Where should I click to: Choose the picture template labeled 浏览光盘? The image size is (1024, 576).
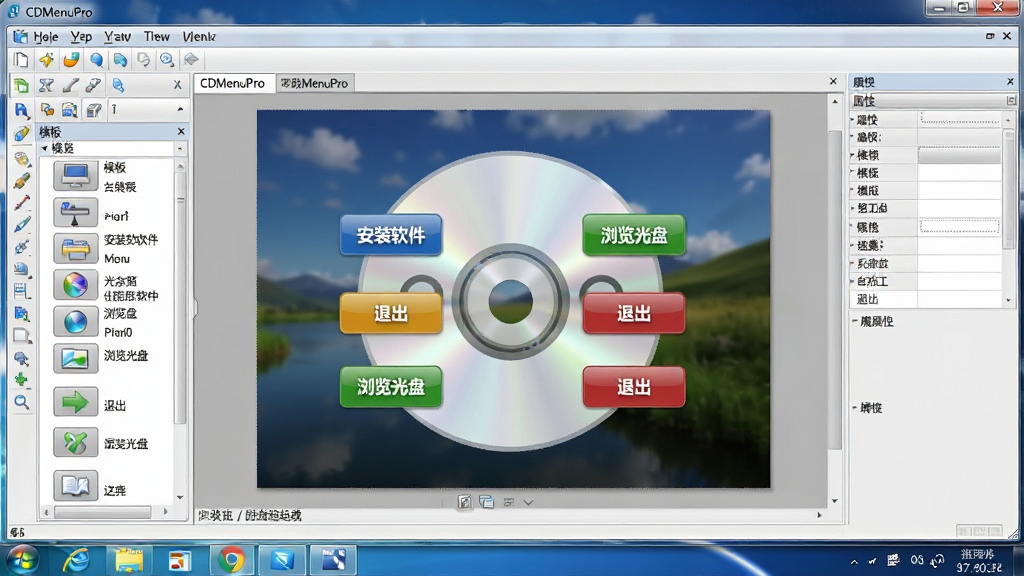(76, 357)
